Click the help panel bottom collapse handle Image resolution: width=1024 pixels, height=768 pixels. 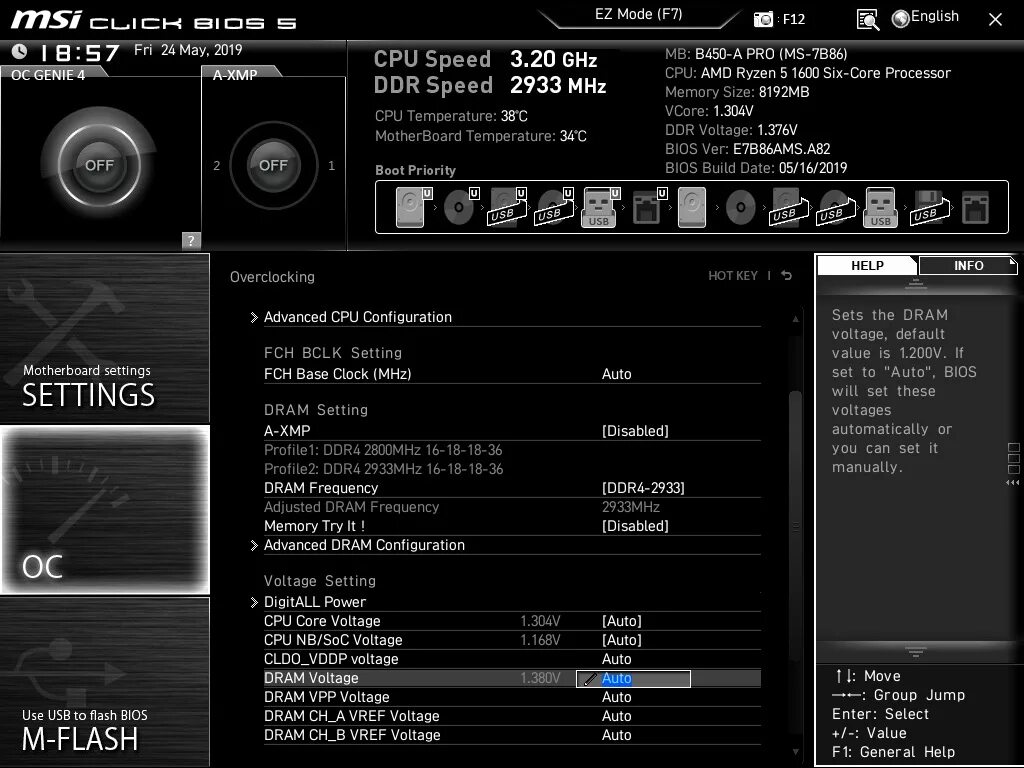click(x=916, y=651)
